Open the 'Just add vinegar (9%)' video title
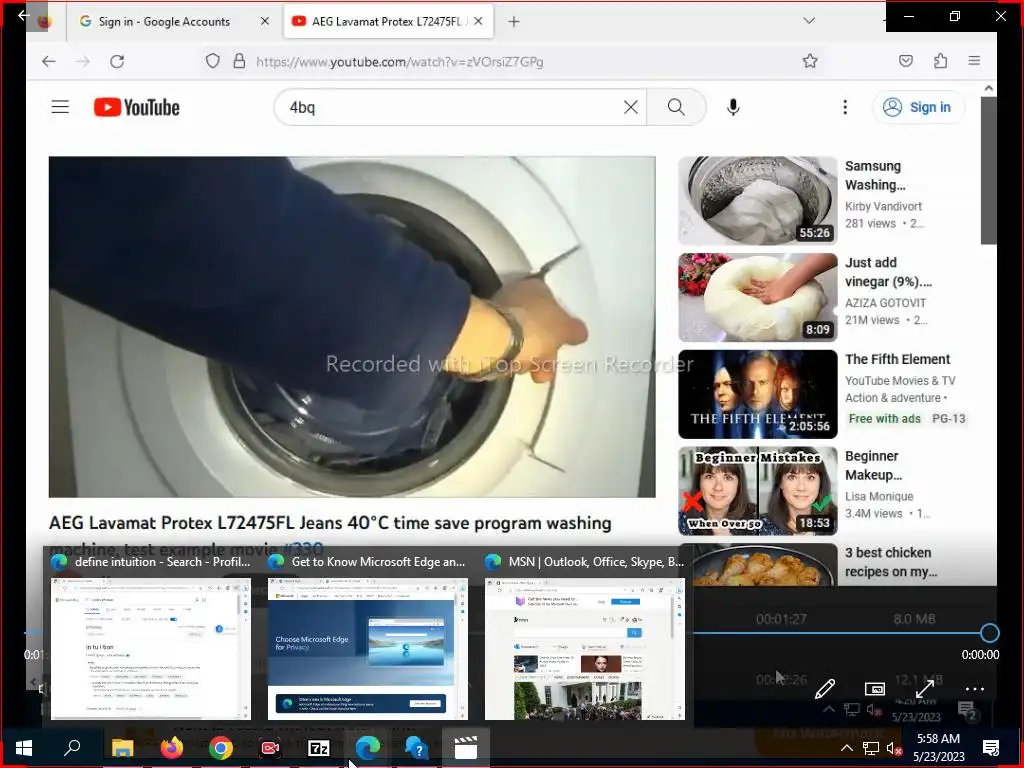The width and height of the screenshot is (1024, 768). [888, 272]
